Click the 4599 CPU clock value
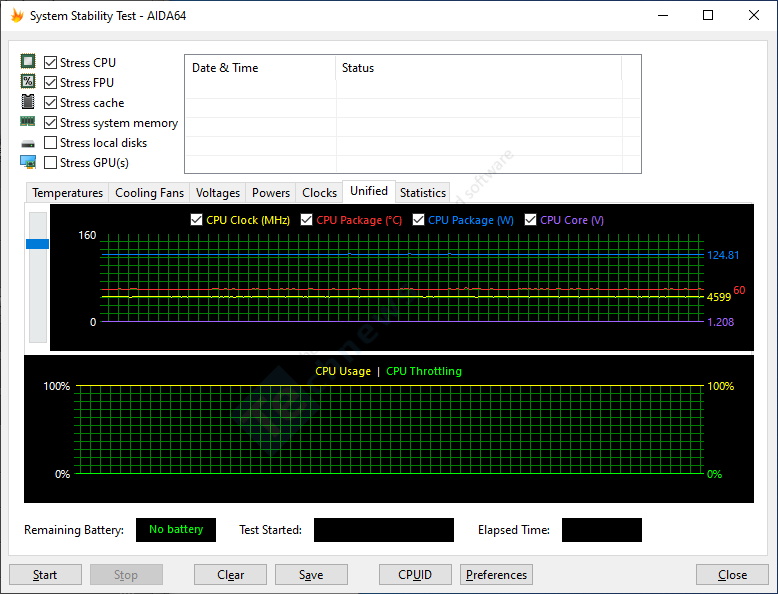778x594 pixels. click(x=719, y=297)
